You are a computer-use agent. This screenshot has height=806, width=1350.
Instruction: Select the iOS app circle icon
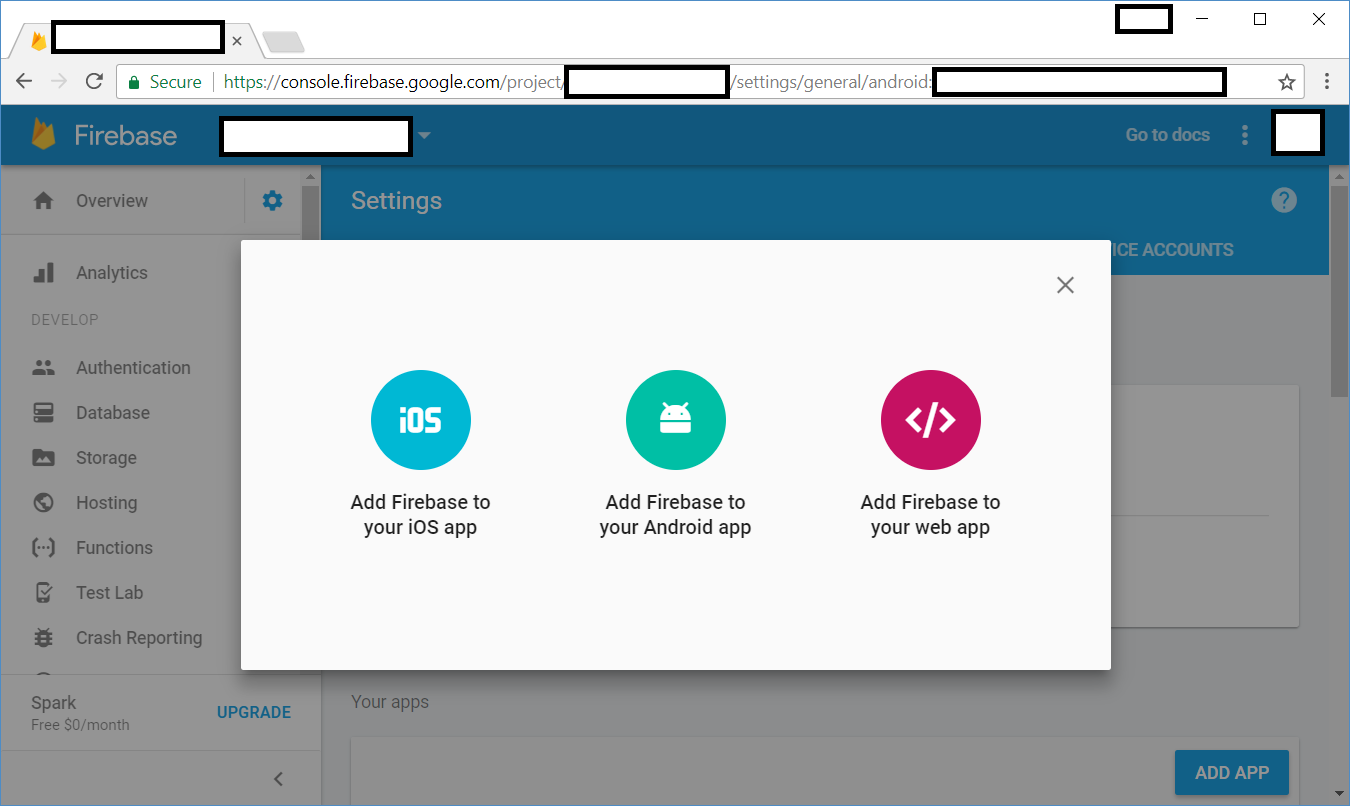tap(420, 420)
